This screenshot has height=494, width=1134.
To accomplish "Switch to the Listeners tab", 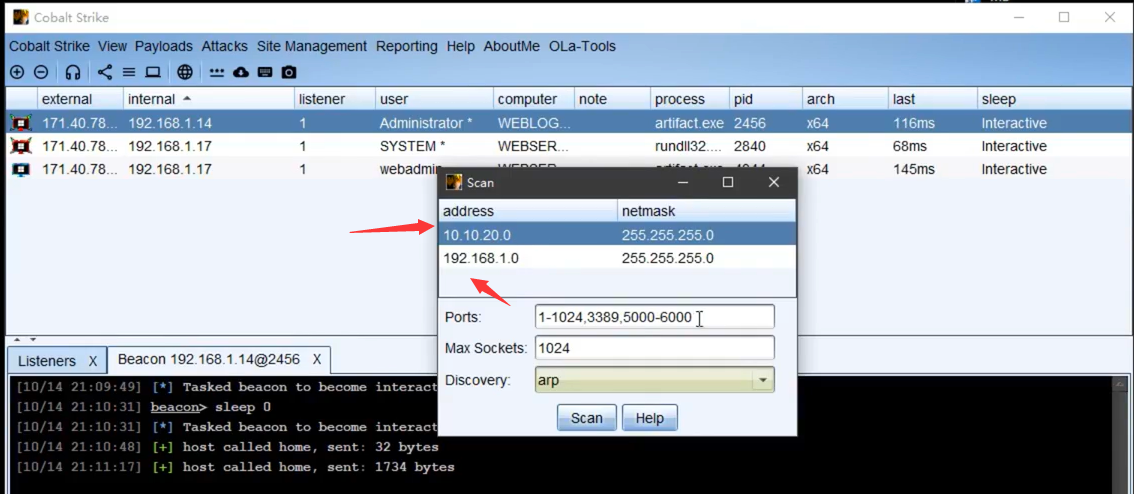I will point(47,360).
